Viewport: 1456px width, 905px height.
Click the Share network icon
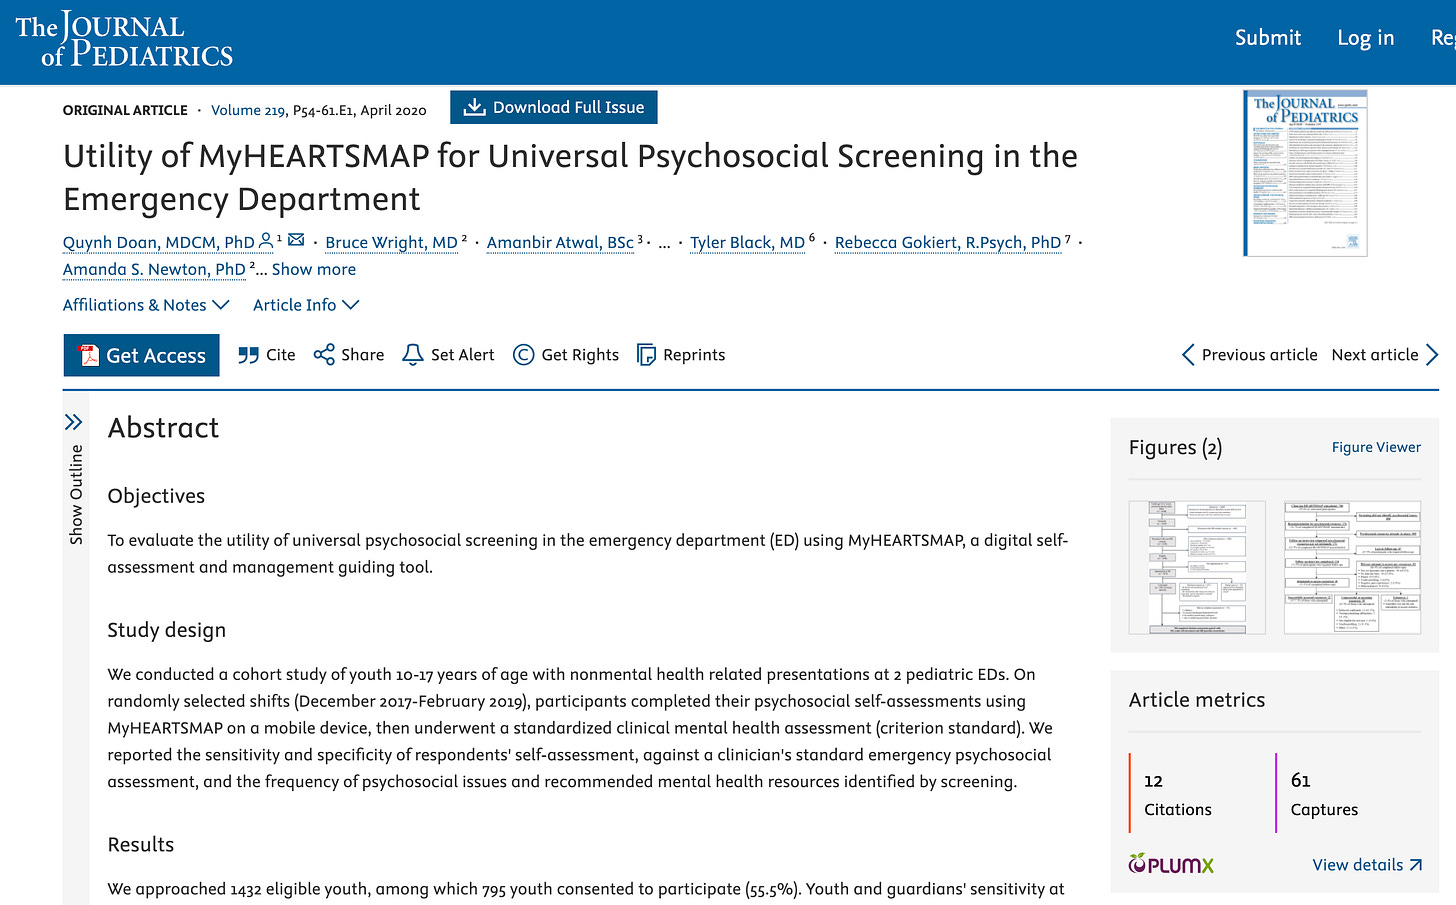point(324,355)
